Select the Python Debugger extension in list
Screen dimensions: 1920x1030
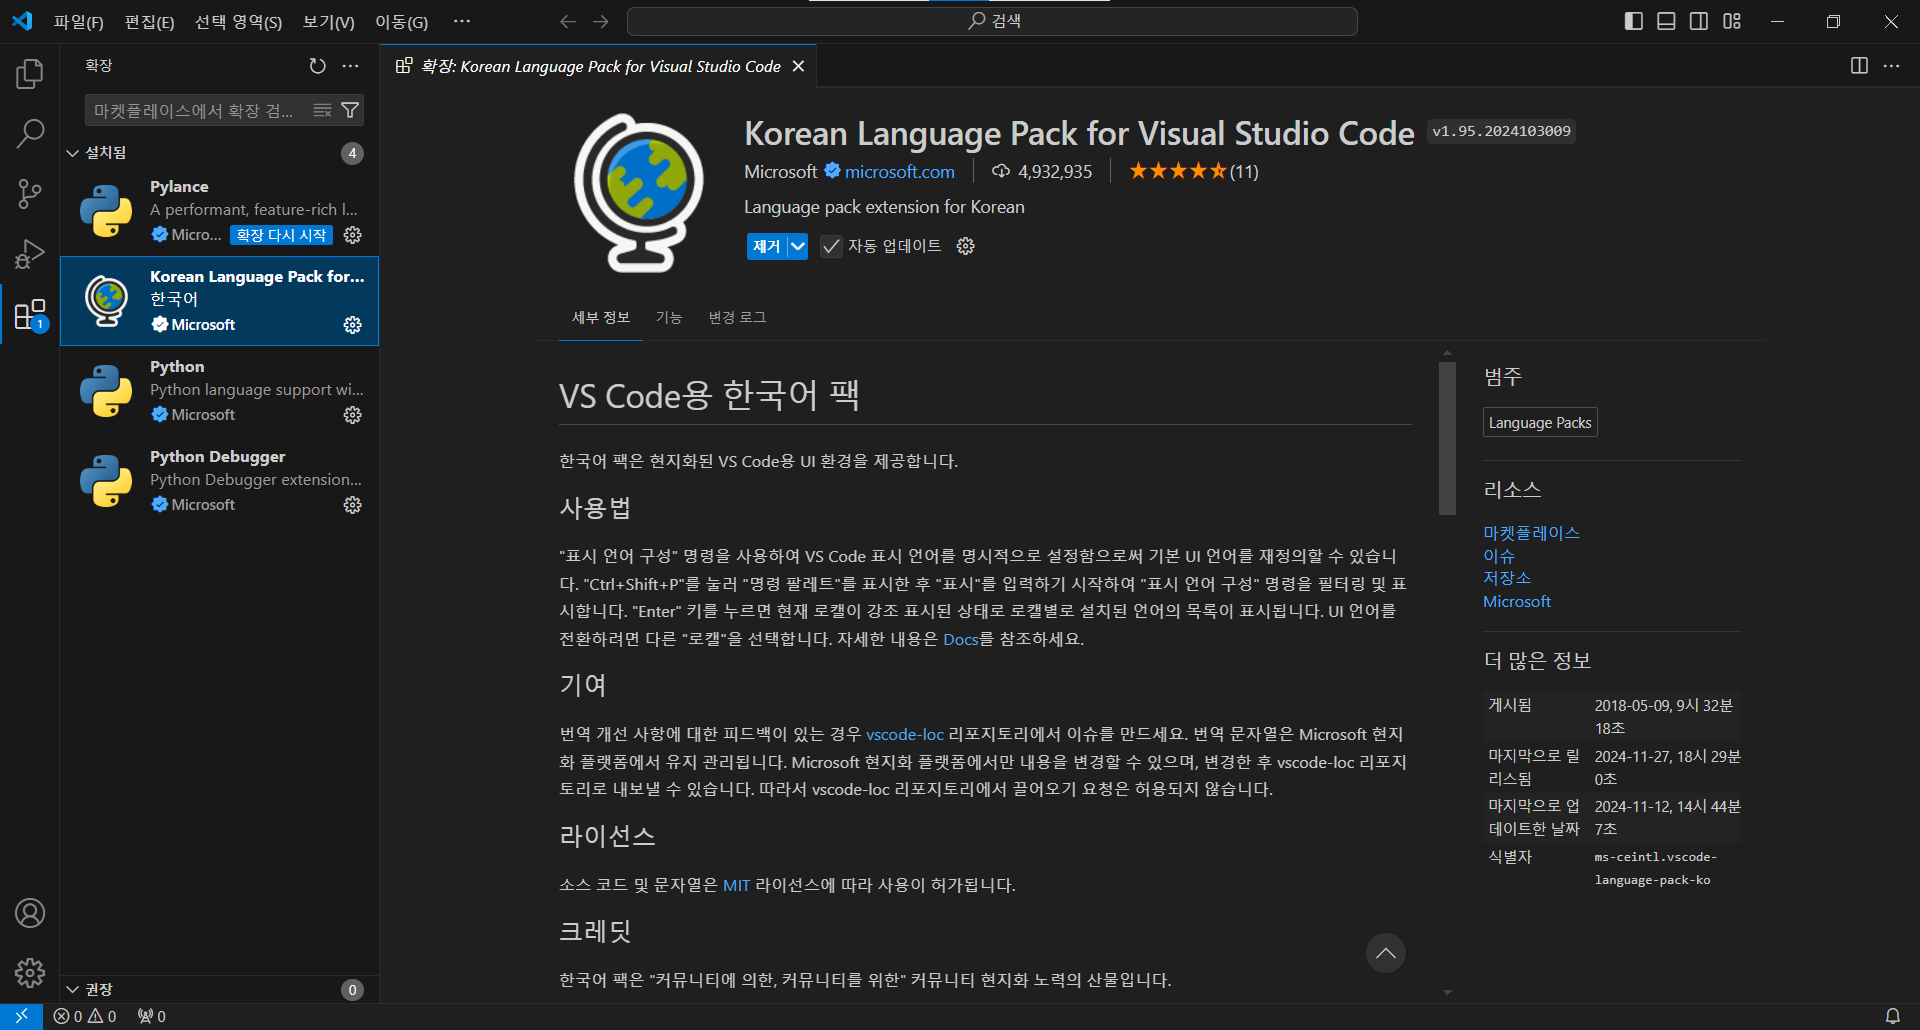[219, 481]
